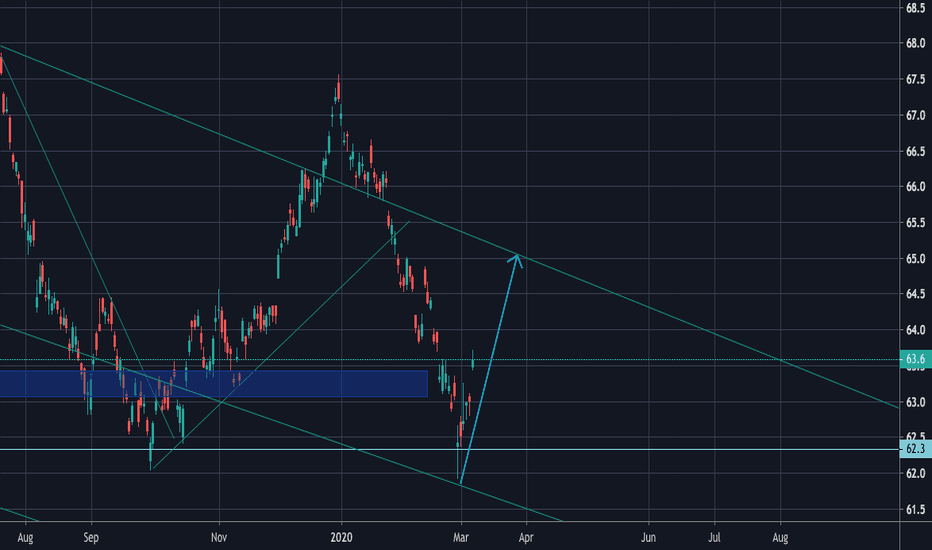
Task: Click the Apr label on time axis
Action: (526, 538)
